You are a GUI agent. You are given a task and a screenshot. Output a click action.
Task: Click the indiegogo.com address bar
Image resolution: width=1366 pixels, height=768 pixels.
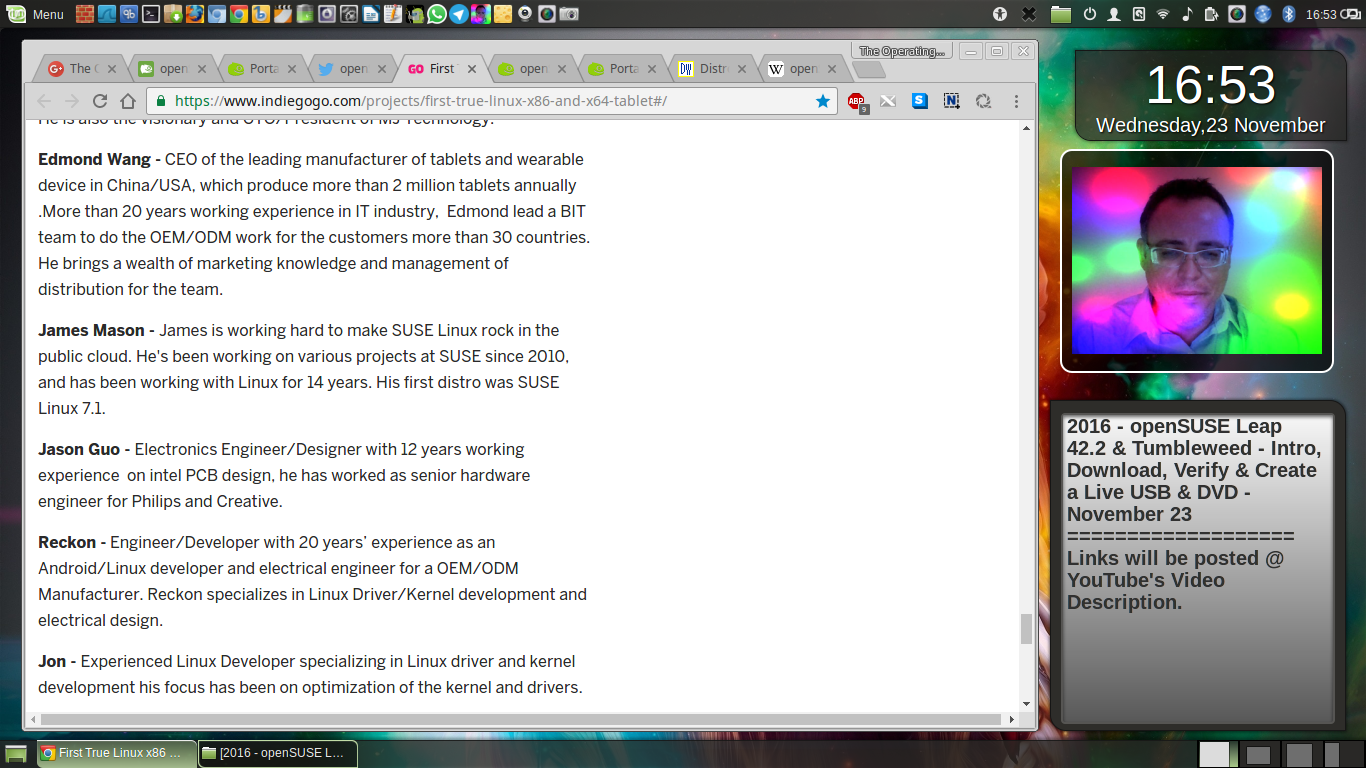click(x=492, y=101)
